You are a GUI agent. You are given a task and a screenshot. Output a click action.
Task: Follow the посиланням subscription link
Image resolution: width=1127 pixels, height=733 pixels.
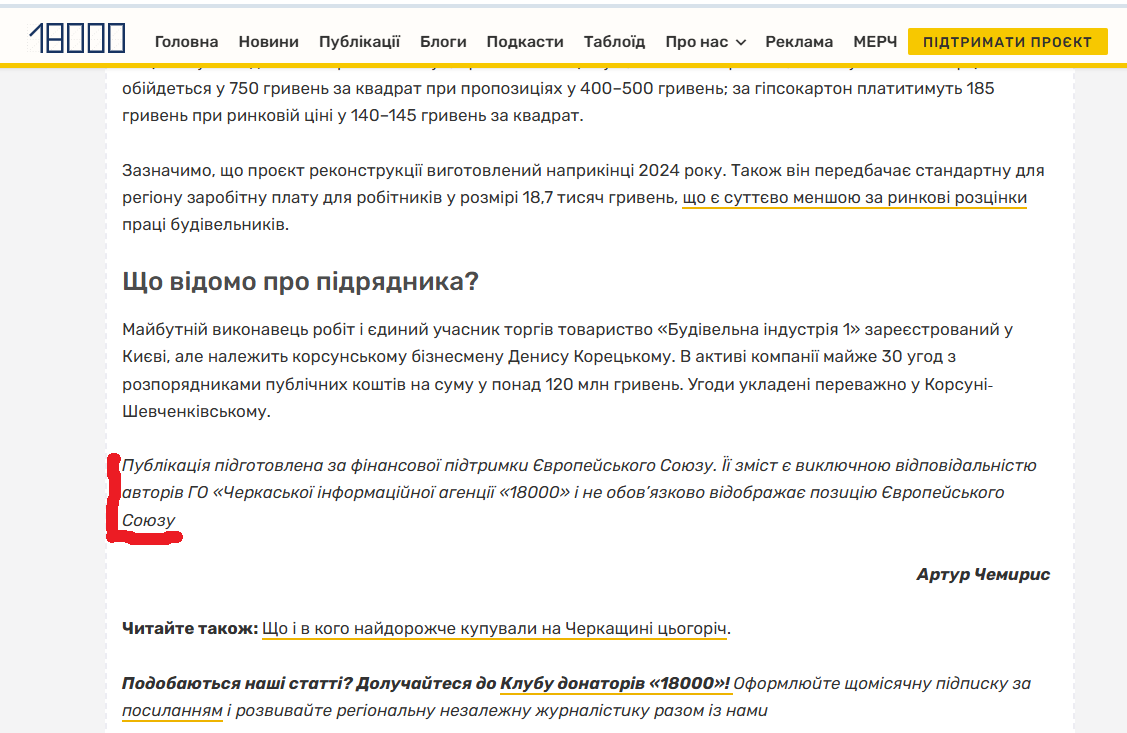(x=171, y=711)
